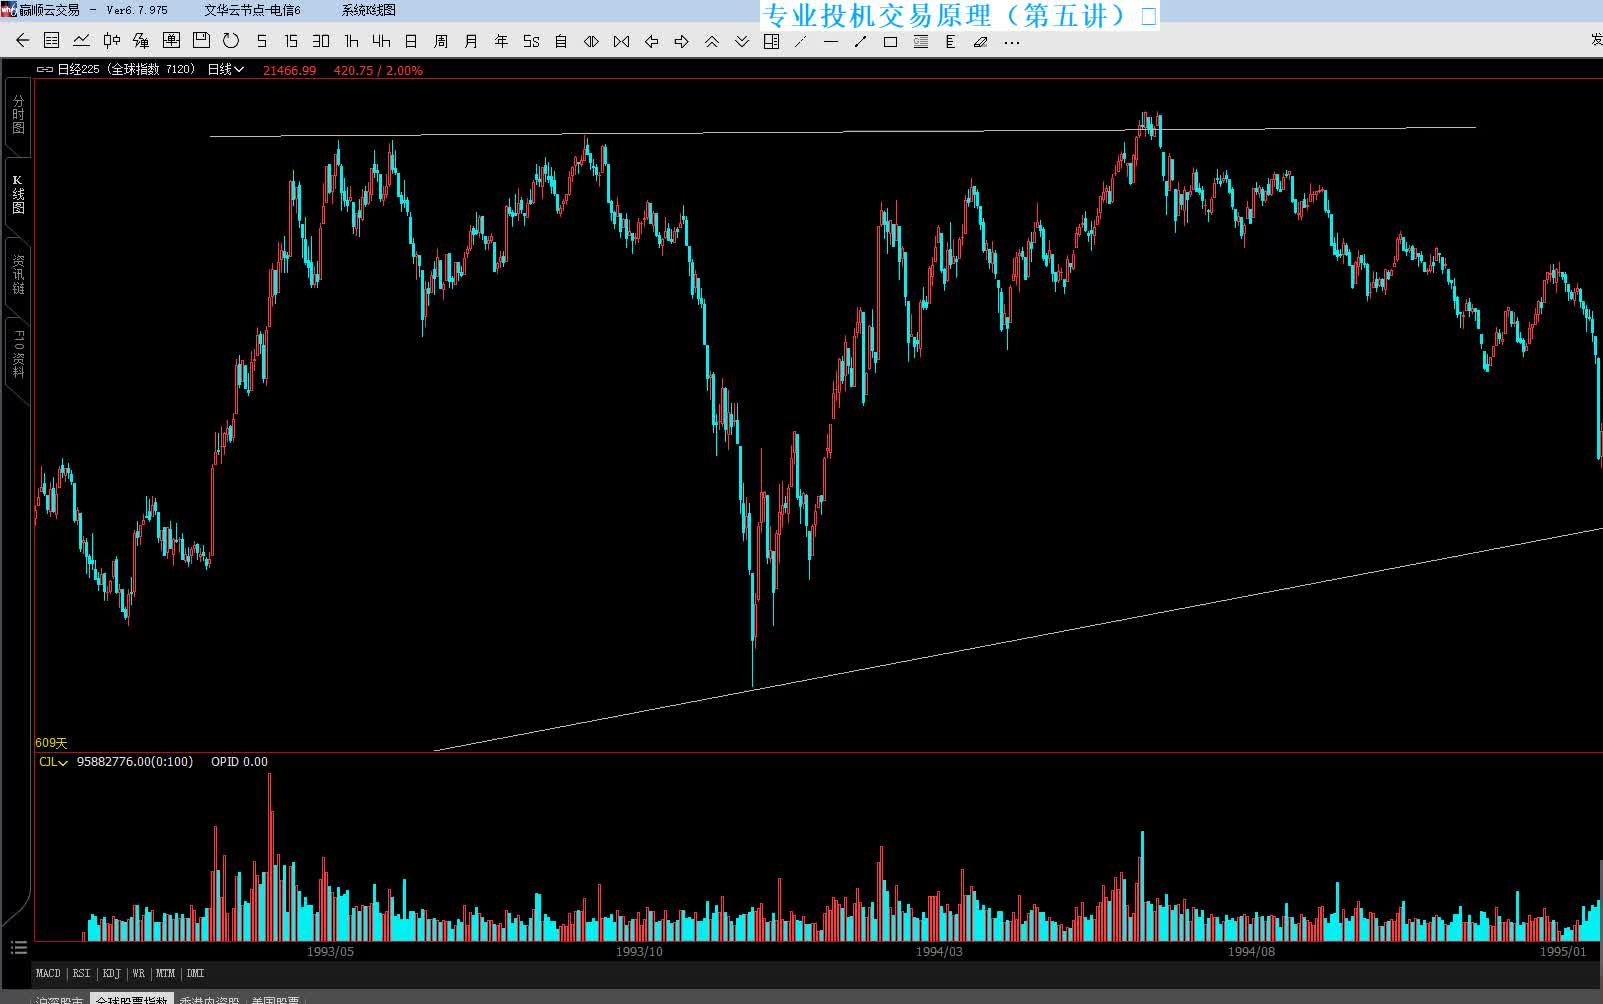Click the left arrow scroll icon

pyautogui.click(x=652, y=41)
